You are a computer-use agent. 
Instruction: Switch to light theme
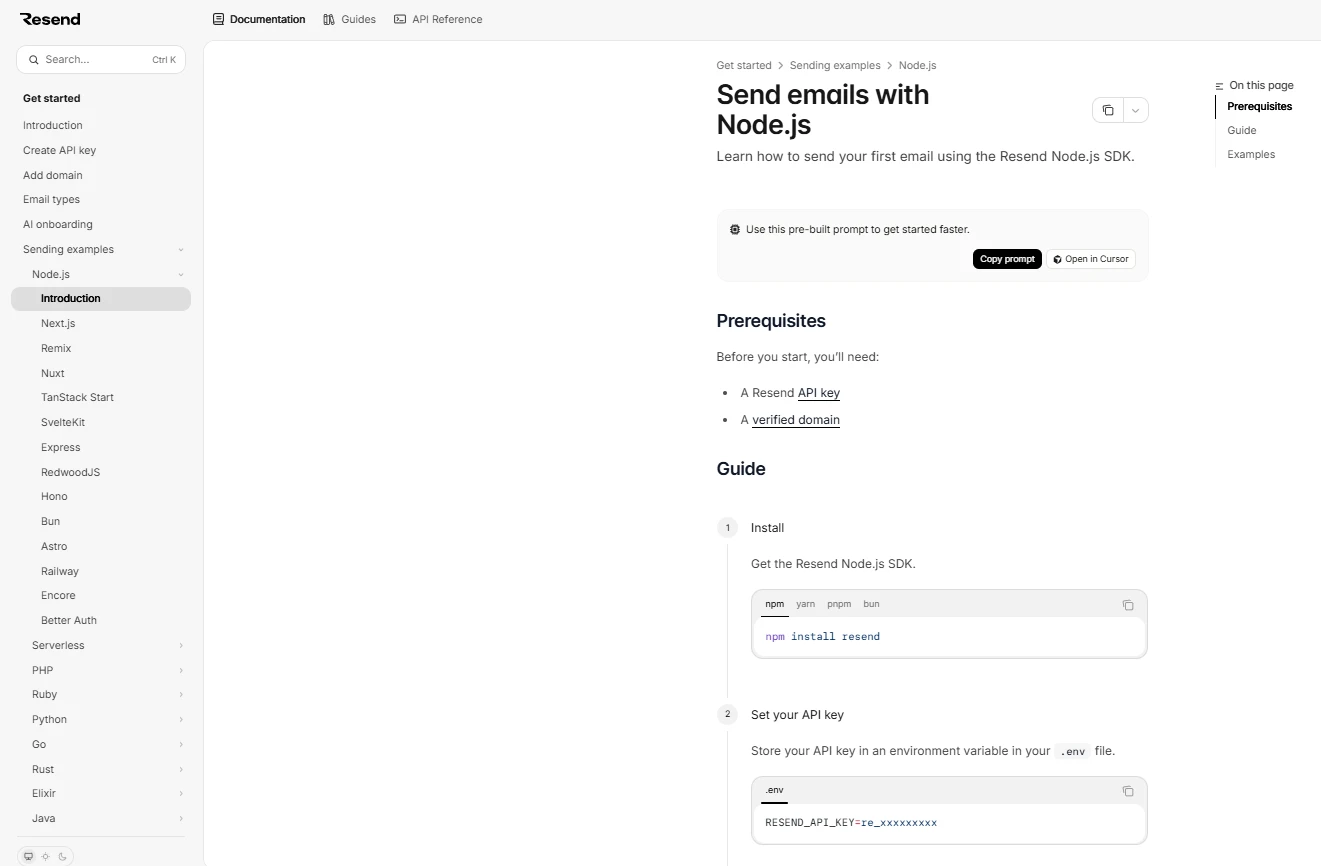point(45,856)
